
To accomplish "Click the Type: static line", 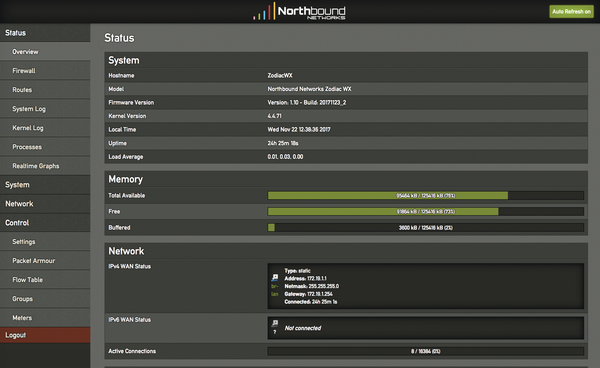I will point(297,271).
